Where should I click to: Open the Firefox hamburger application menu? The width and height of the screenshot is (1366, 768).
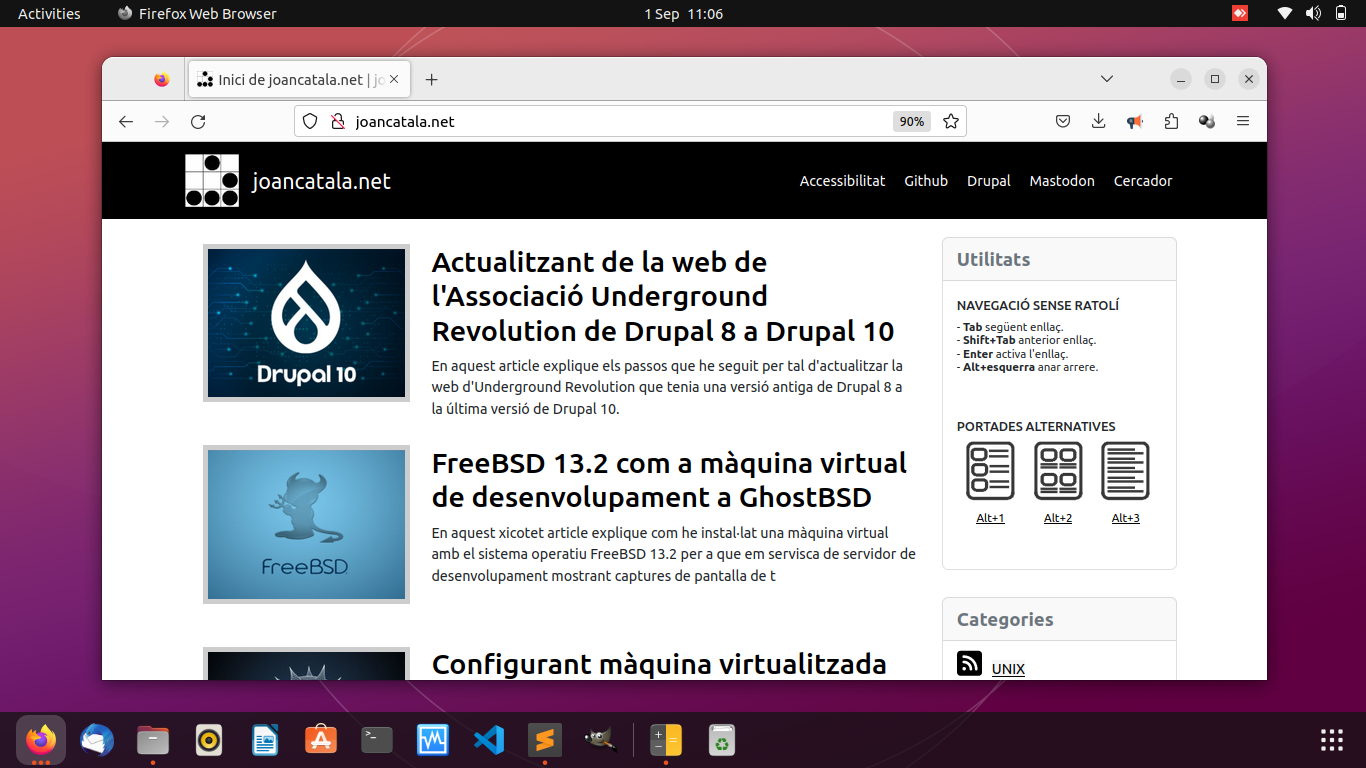[1243, 121]
